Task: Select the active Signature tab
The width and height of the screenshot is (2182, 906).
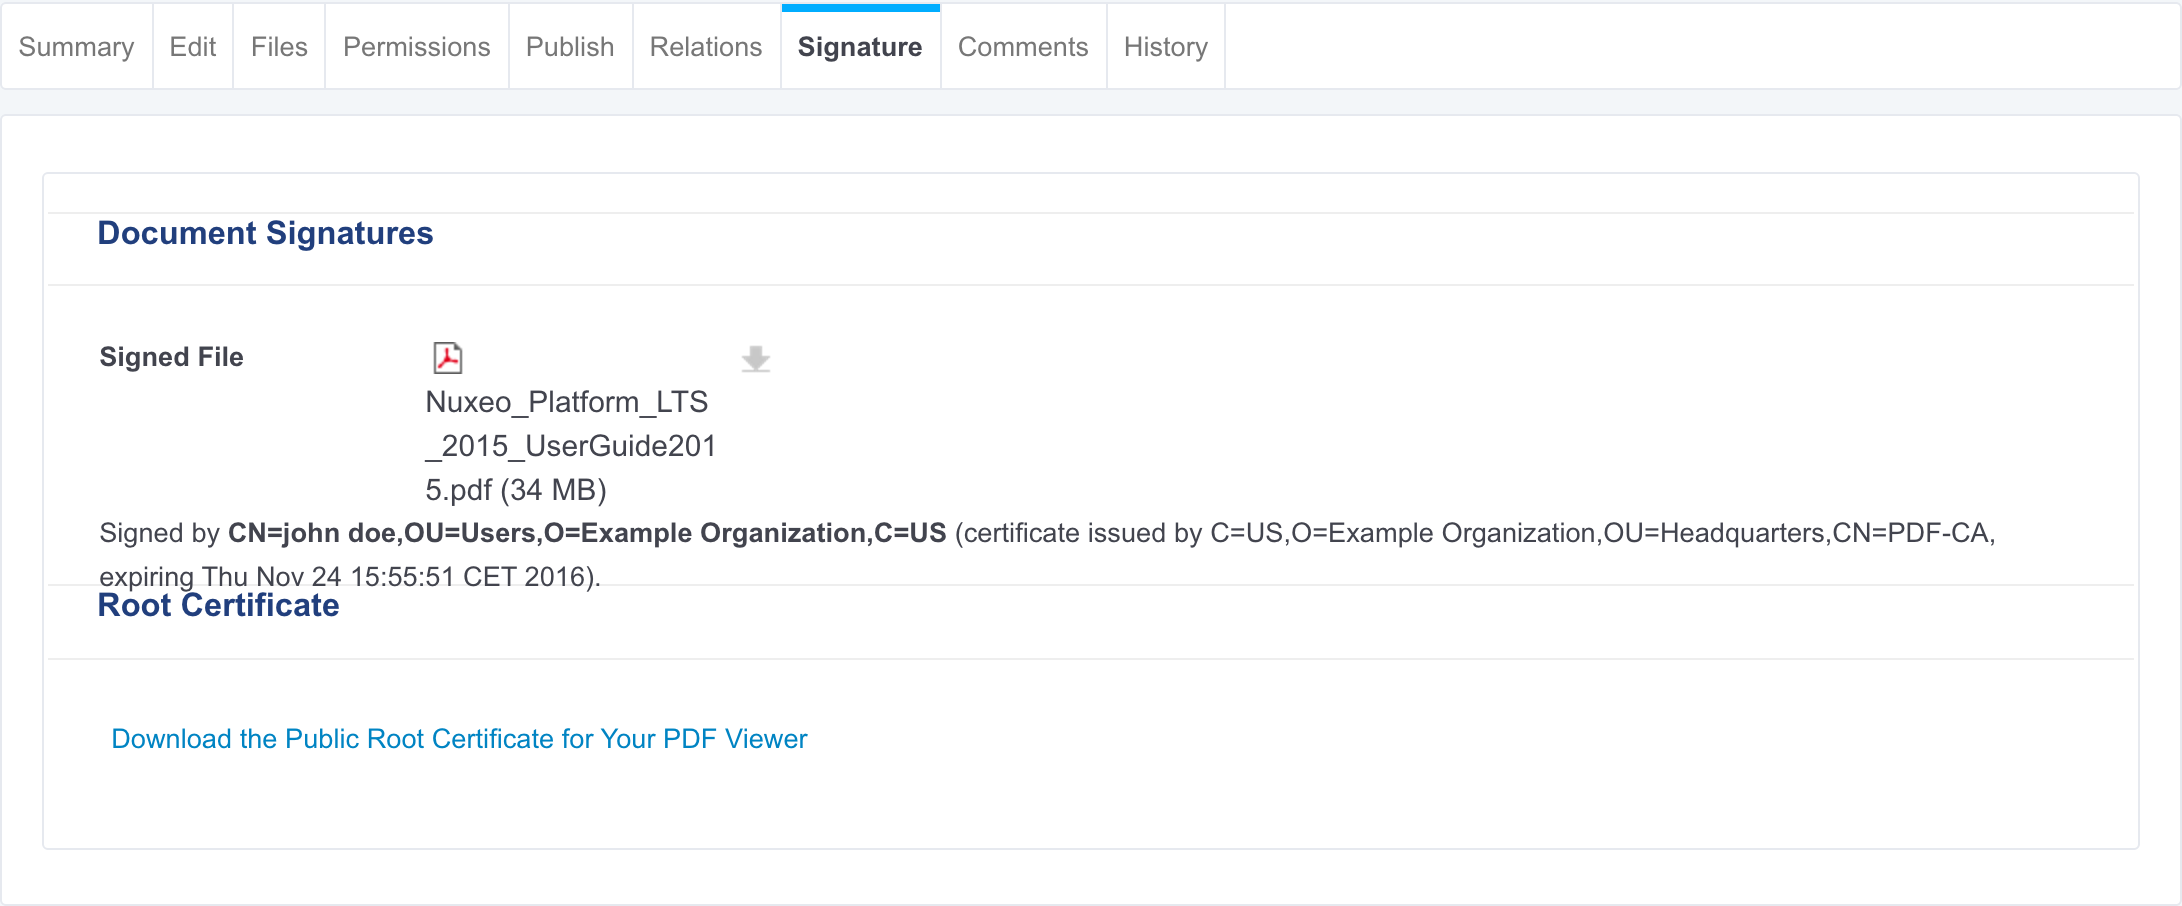Action: (x=860, y=47)
